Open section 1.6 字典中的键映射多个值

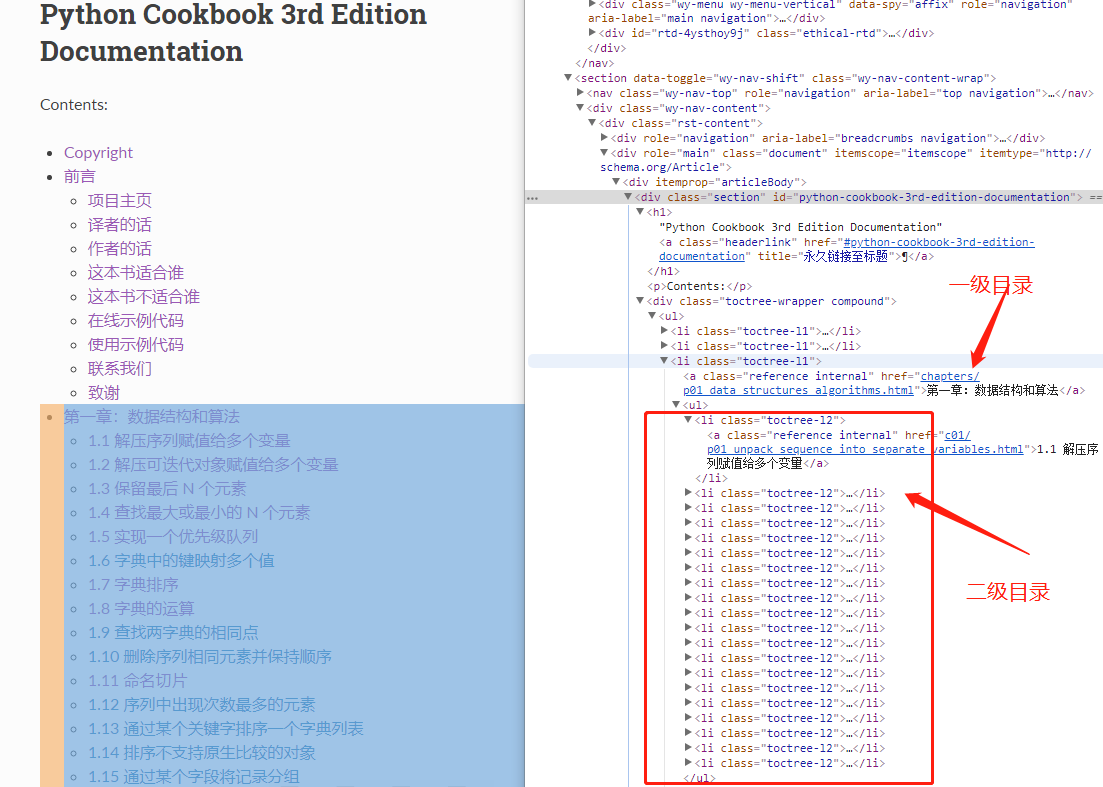pos(181,560)
